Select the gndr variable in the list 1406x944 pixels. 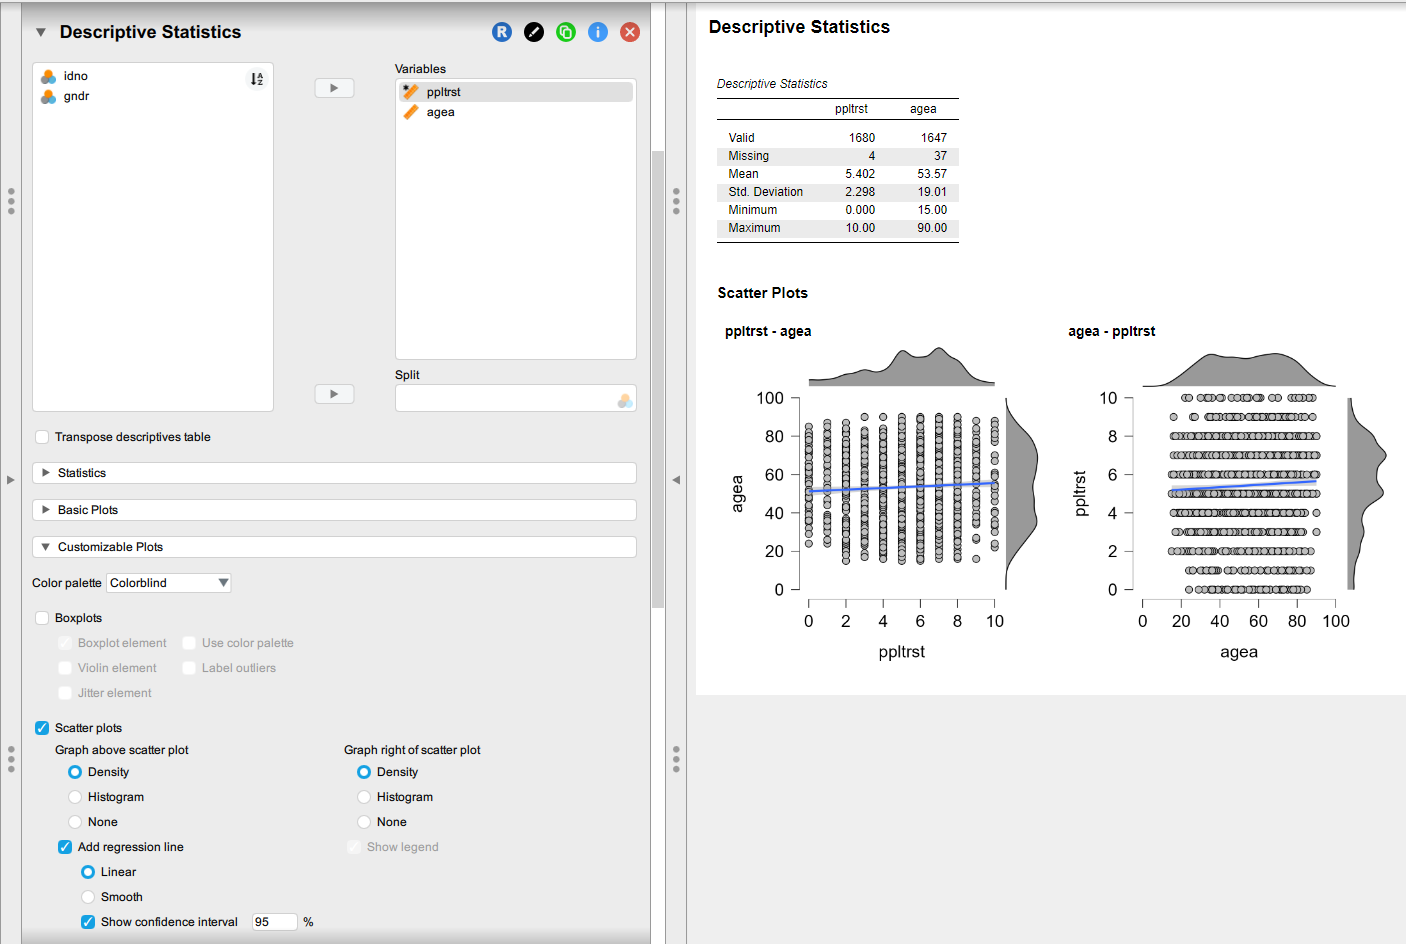(76, 96)
